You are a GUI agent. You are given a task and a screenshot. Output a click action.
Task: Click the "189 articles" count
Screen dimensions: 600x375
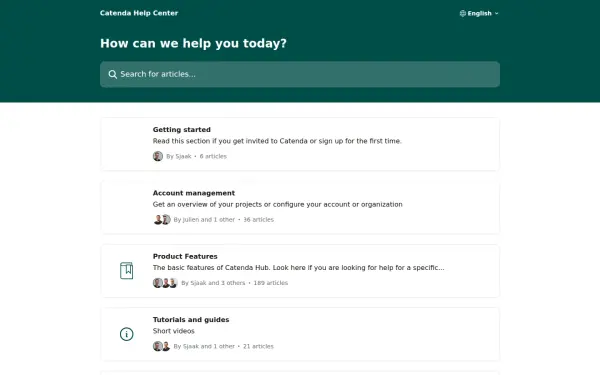(x=271, y=283)
